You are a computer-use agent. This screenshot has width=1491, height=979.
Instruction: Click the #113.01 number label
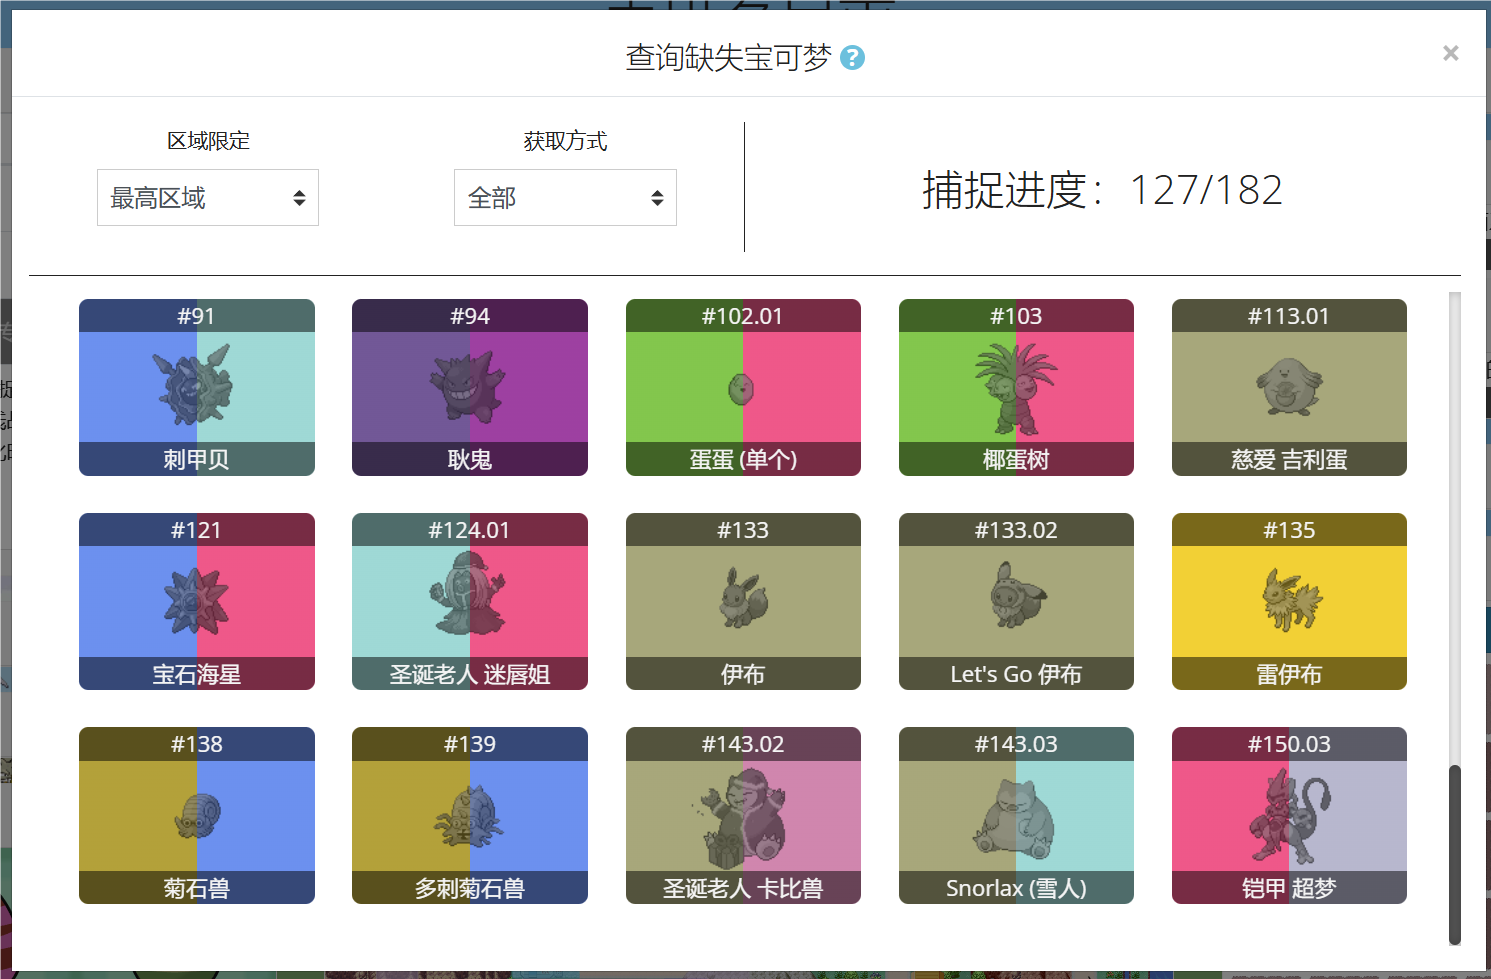click(x=1289, y=316)
